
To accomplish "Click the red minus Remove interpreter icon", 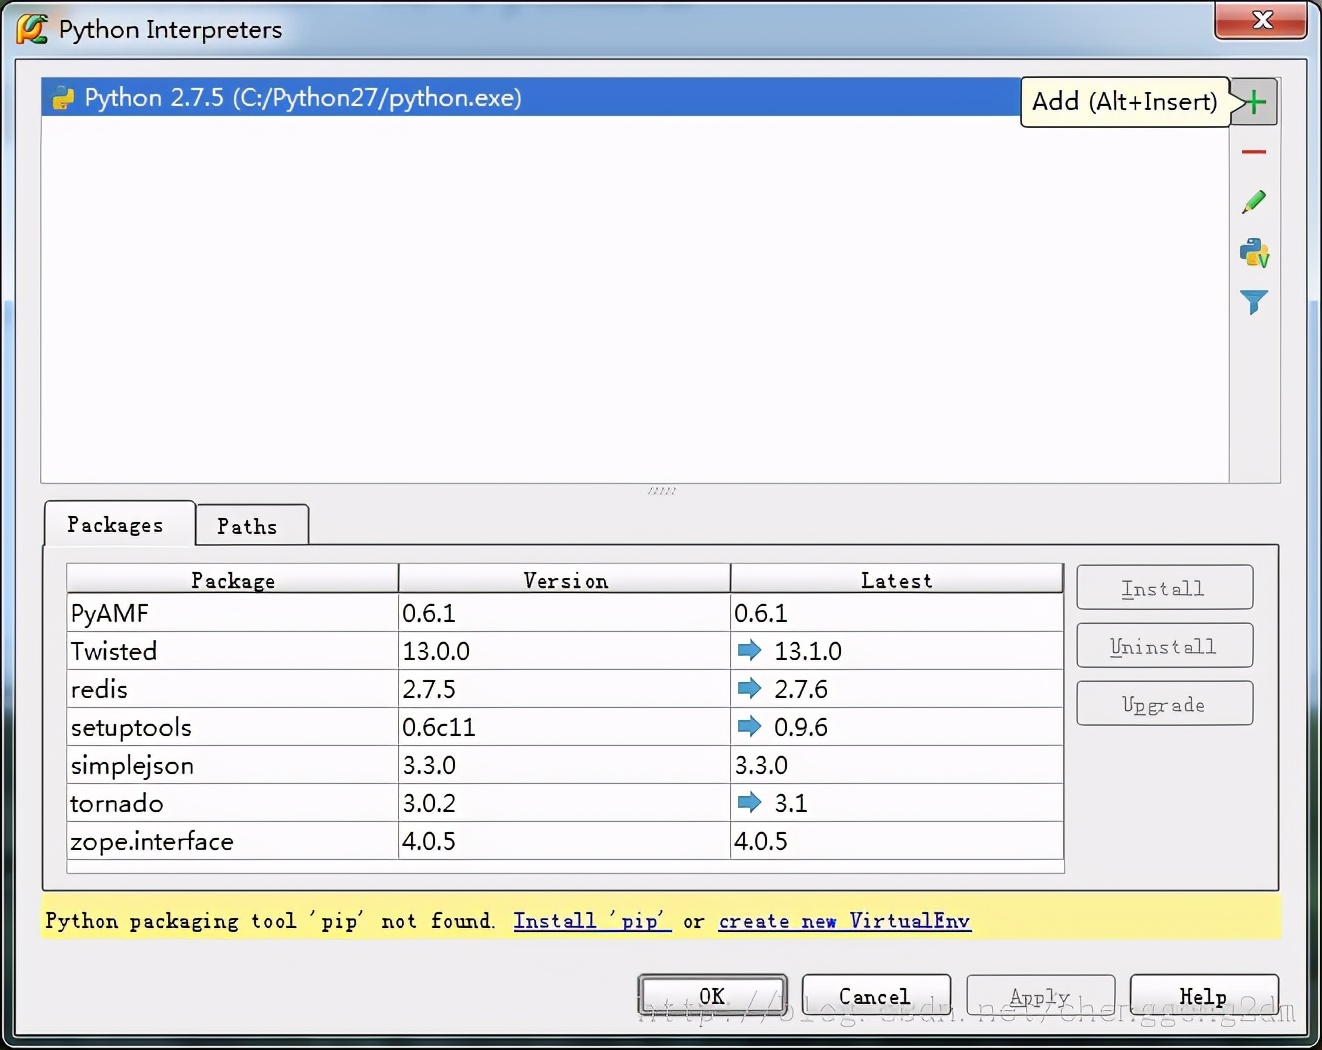I will click(x=1254, y=152).
